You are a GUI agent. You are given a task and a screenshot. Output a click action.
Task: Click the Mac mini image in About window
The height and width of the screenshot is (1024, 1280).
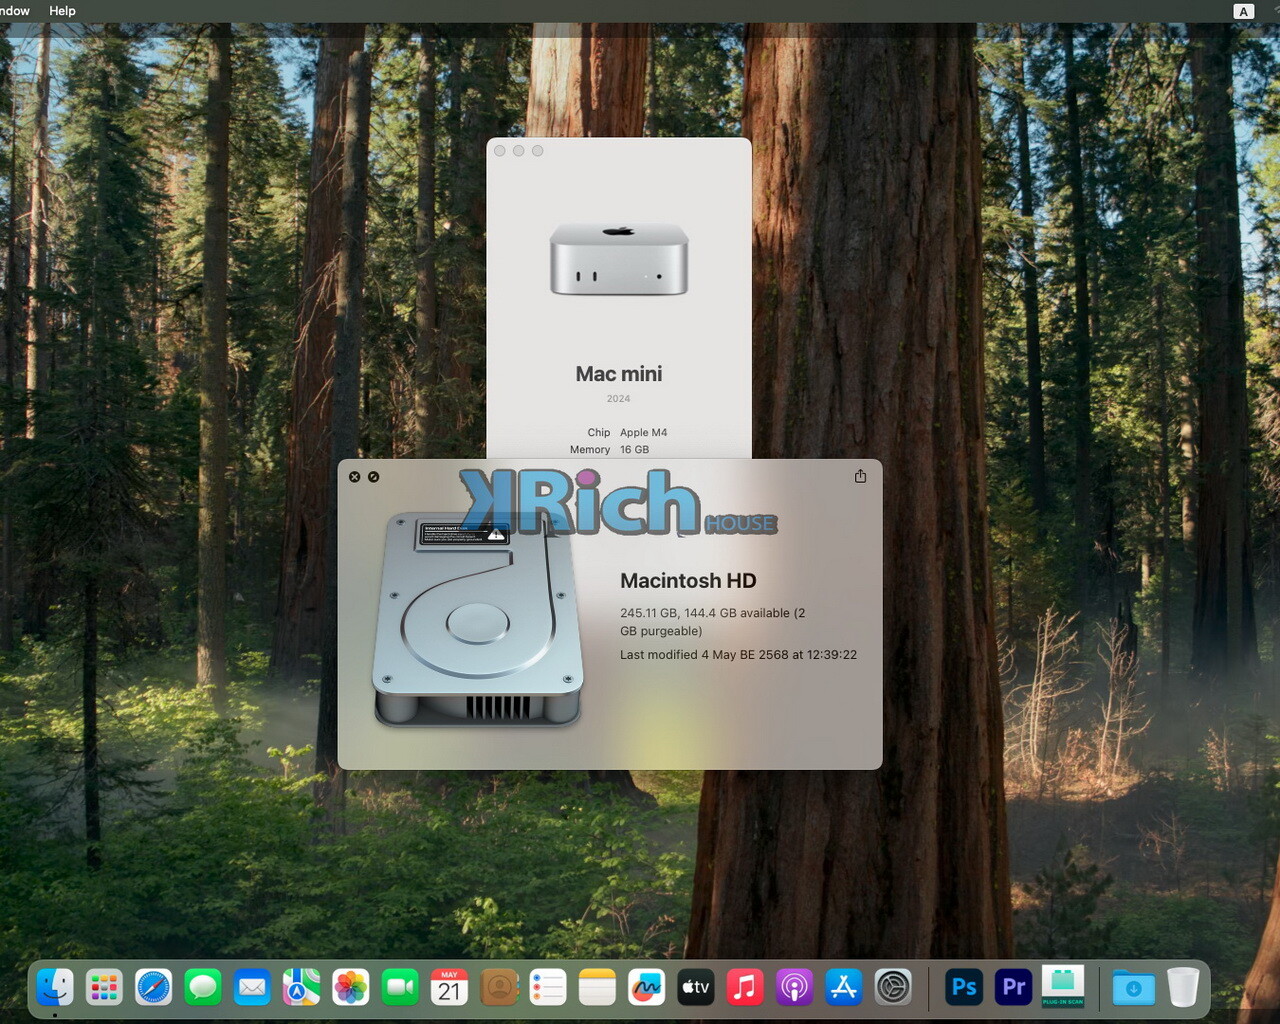[619, 260]
